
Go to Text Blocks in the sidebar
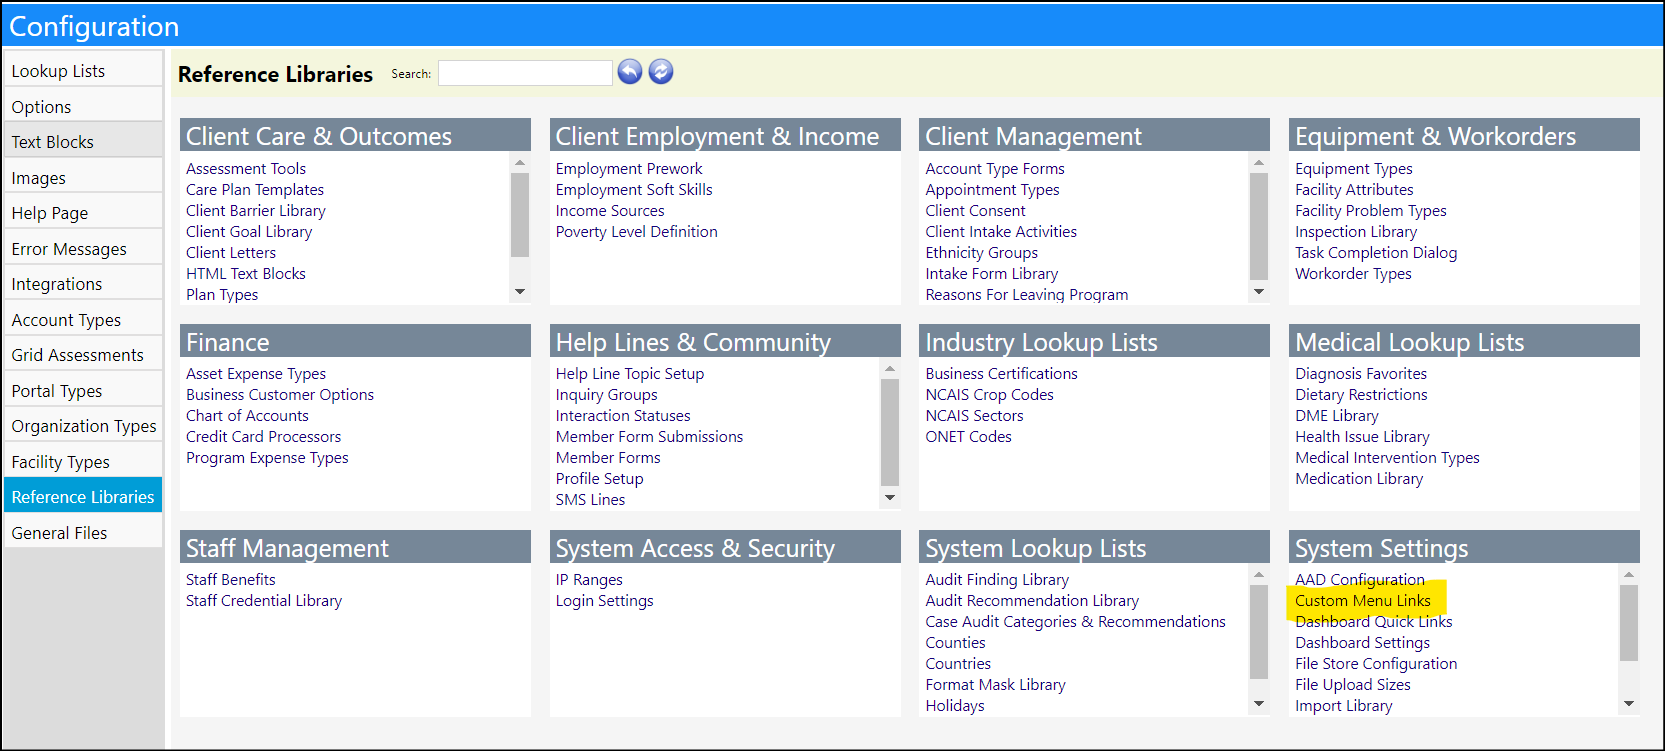(x=83, y=142)
